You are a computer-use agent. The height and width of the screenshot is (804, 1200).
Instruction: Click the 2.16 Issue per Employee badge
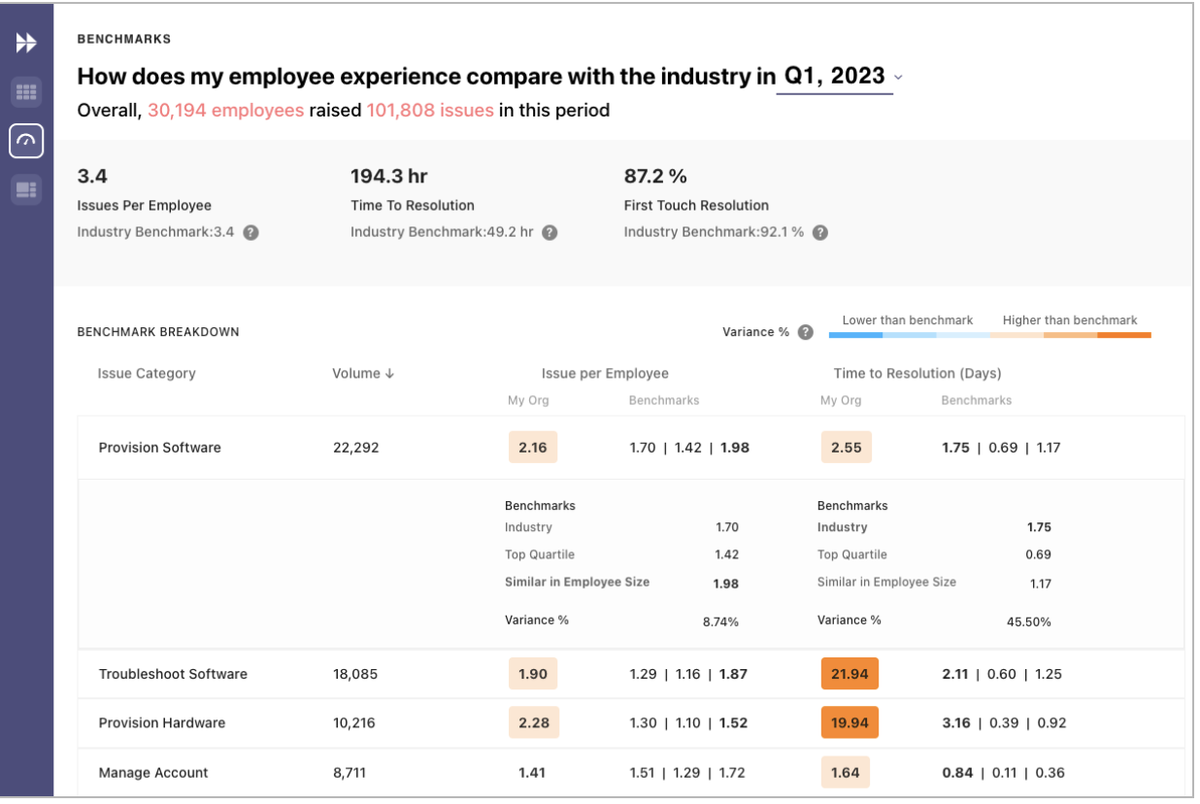pos(533,447)
